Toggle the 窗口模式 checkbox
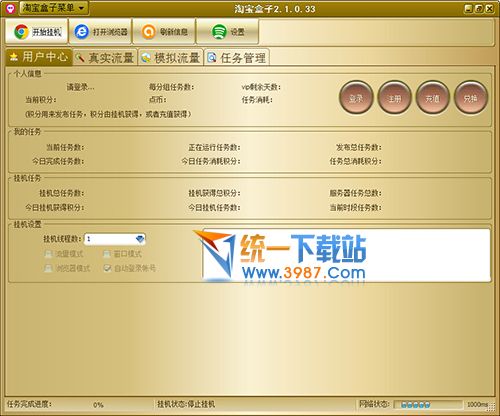 pyautogui.click(x=107, y=254)
